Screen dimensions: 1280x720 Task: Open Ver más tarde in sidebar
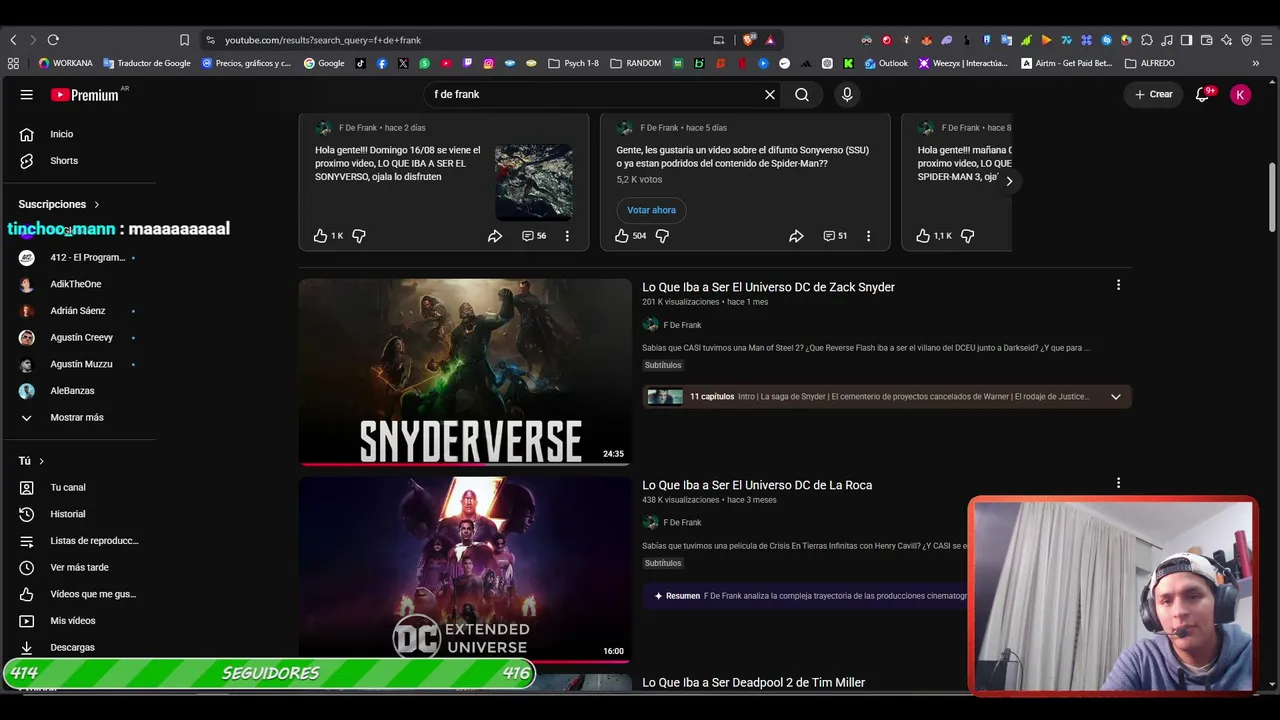pos(80,568)
